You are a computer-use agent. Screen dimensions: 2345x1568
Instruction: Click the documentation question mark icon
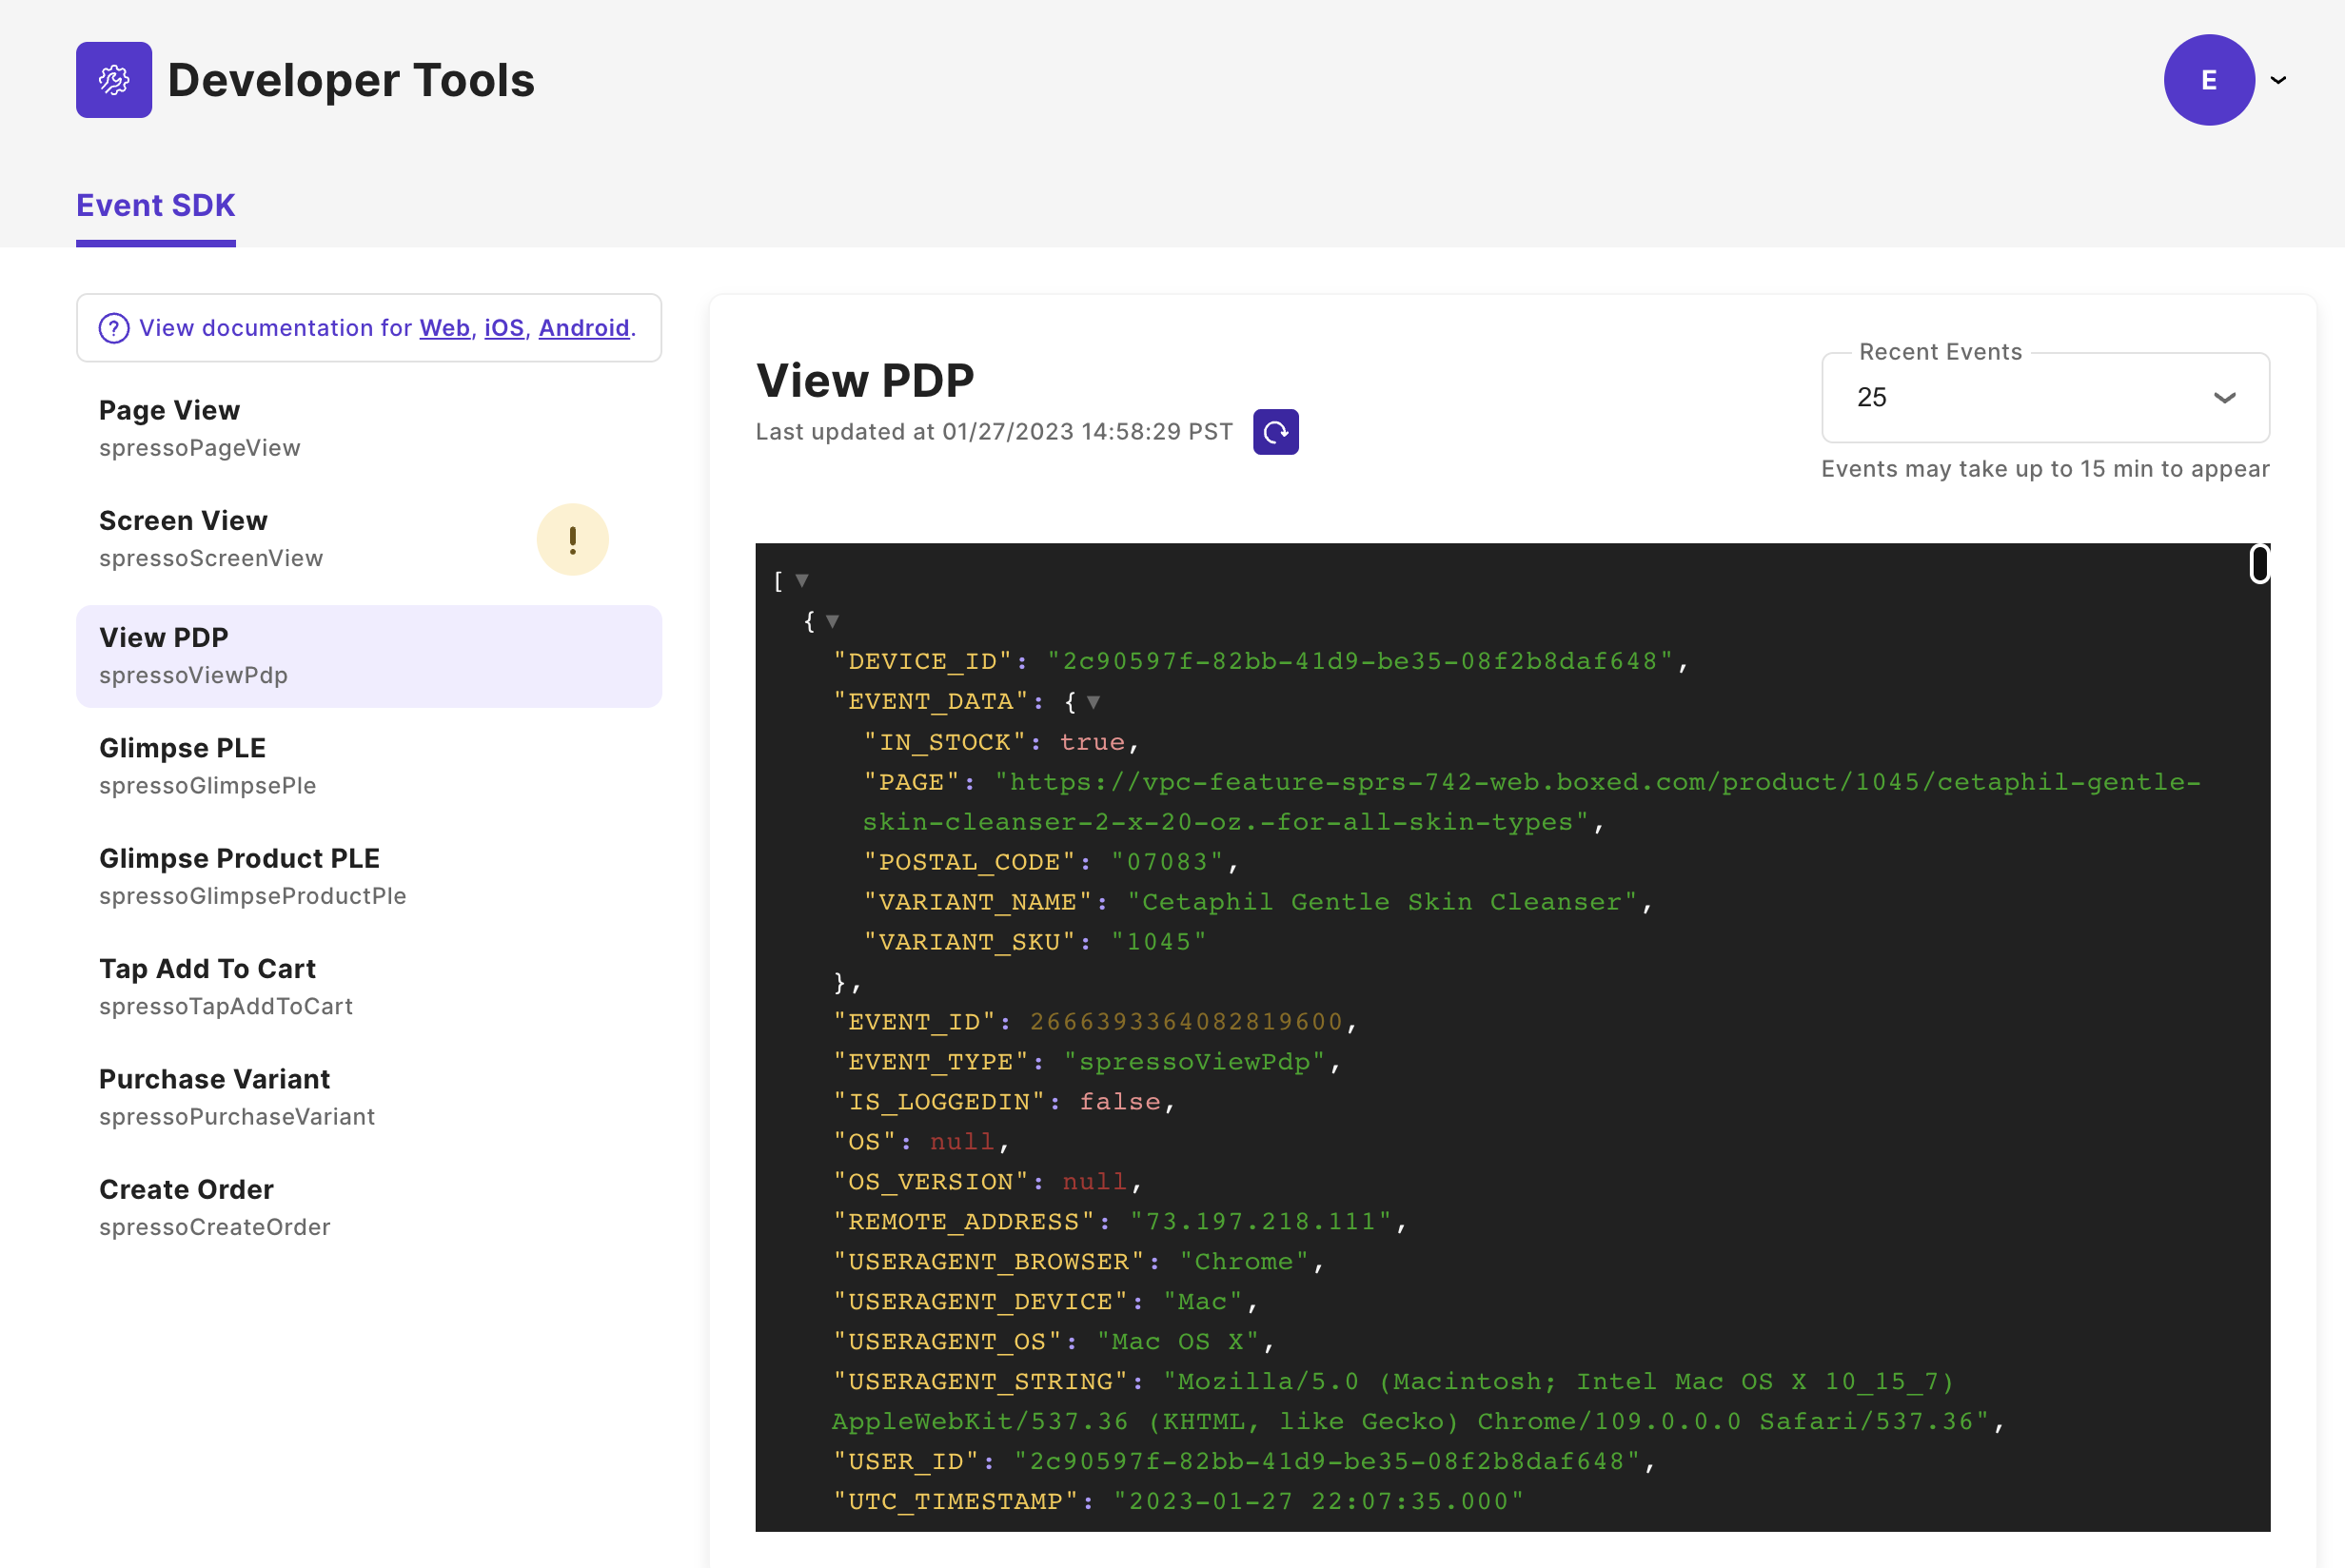pyautogui.click(x=114, y=328)
